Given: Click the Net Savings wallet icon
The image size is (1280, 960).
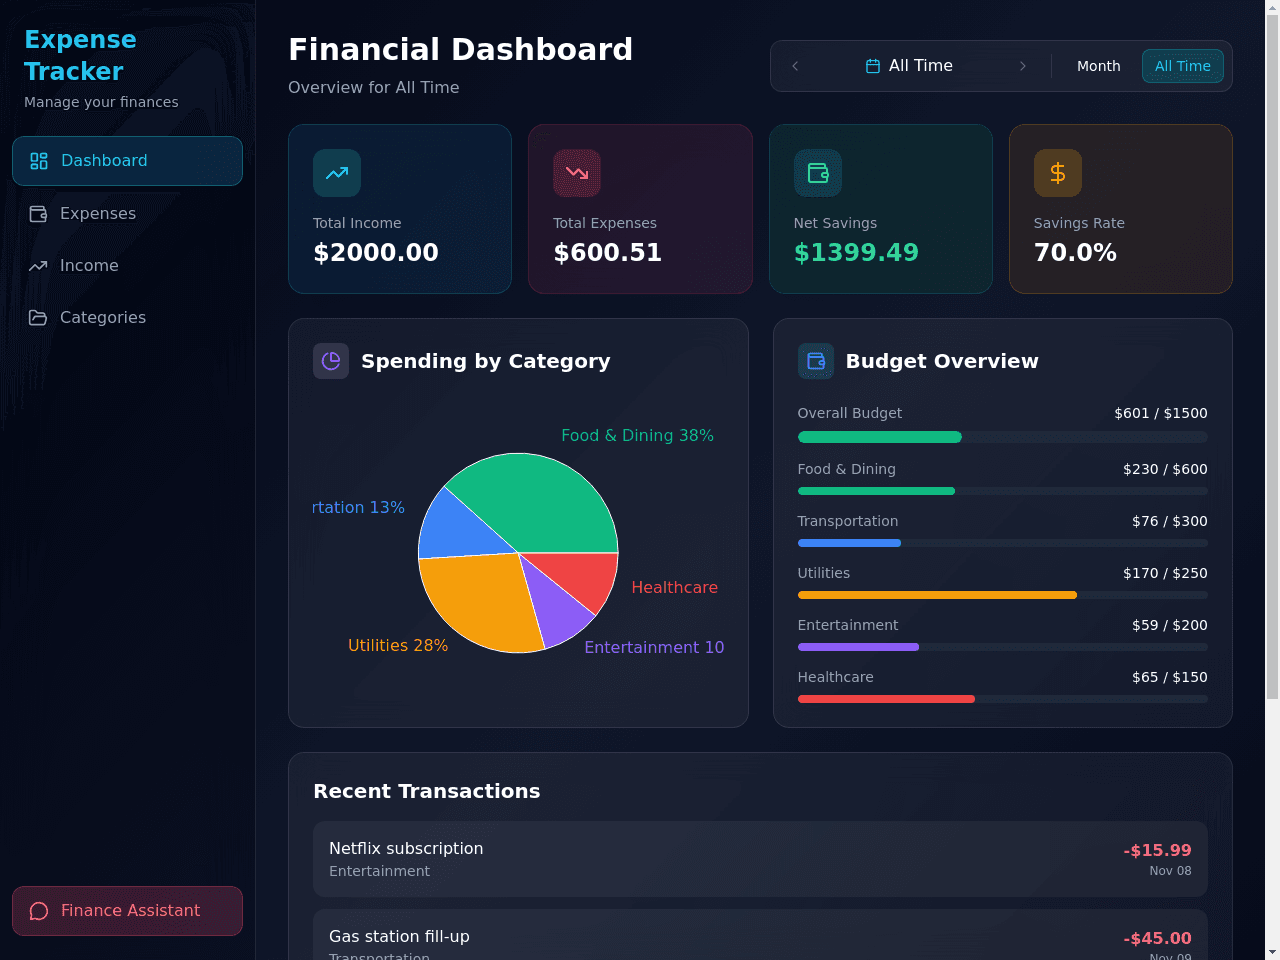Looking at the screenshot, I should point(818,173).
